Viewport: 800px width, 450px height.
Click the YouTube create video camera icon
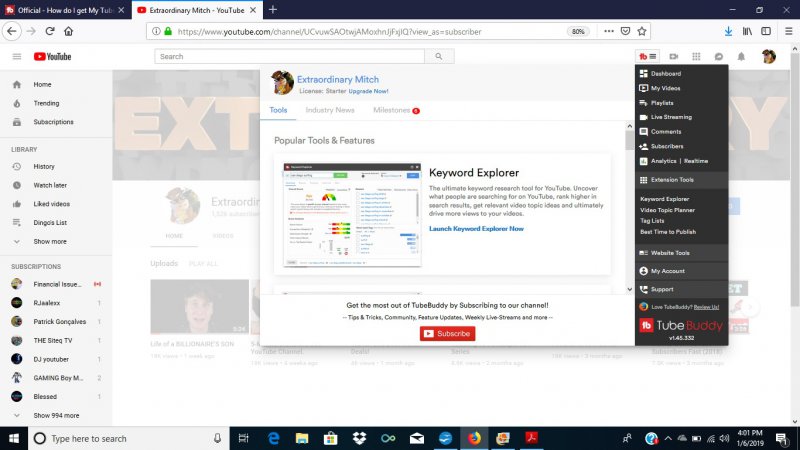[674, 56]
